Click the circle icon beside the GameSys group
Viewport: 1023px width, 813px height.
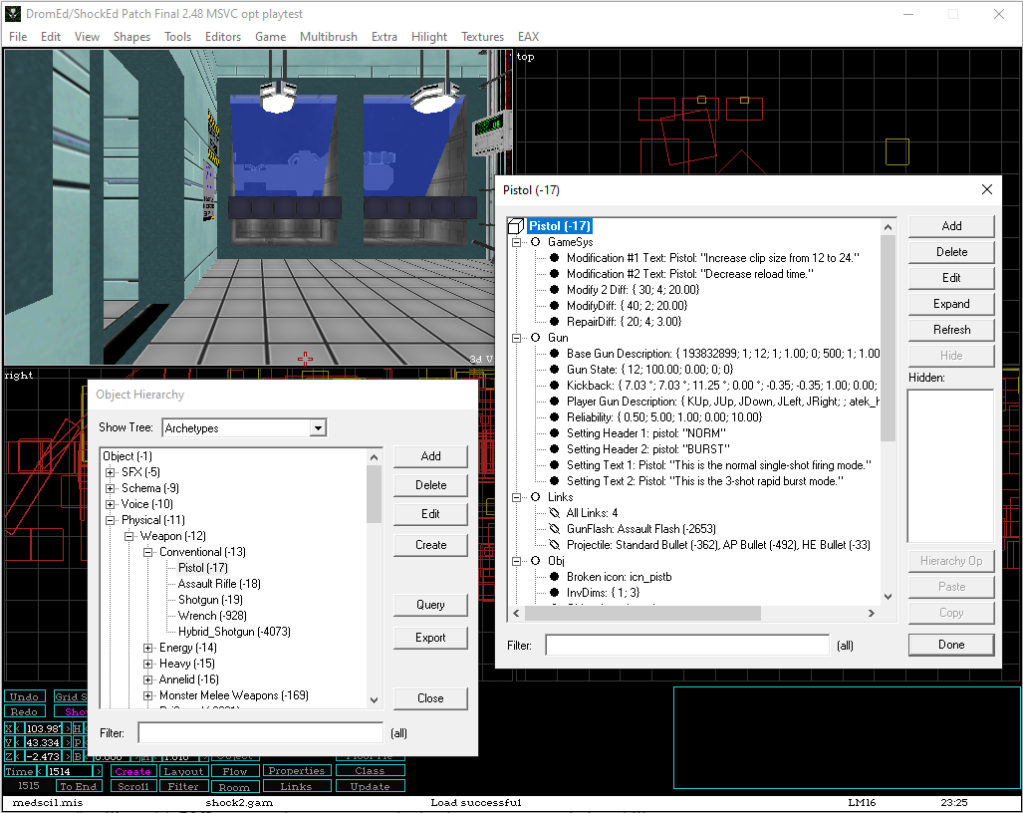(x=535, y=242)
